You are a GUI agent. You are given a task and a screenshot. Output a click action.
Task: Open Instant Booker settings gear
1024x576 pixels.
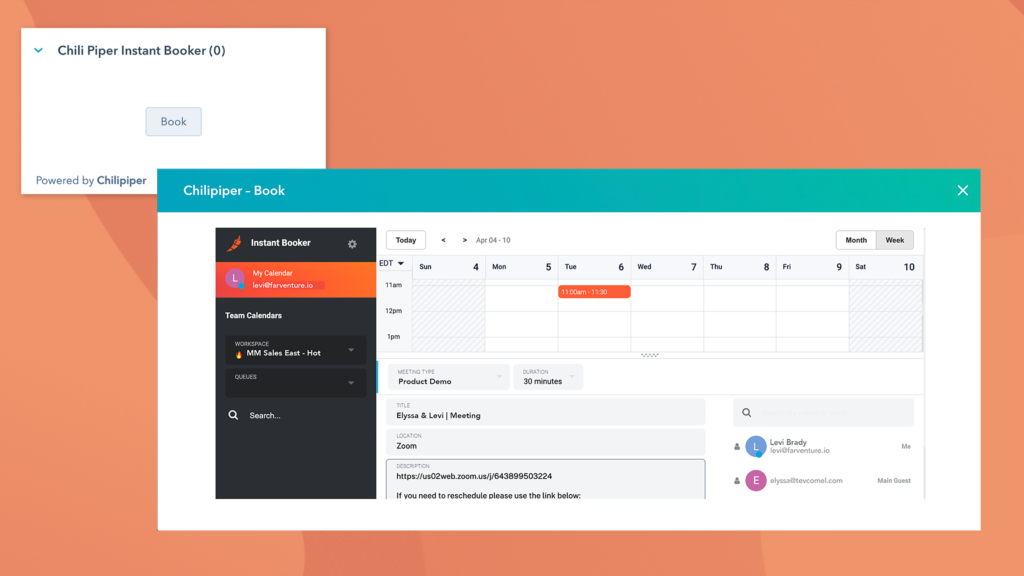pos(353,242)
